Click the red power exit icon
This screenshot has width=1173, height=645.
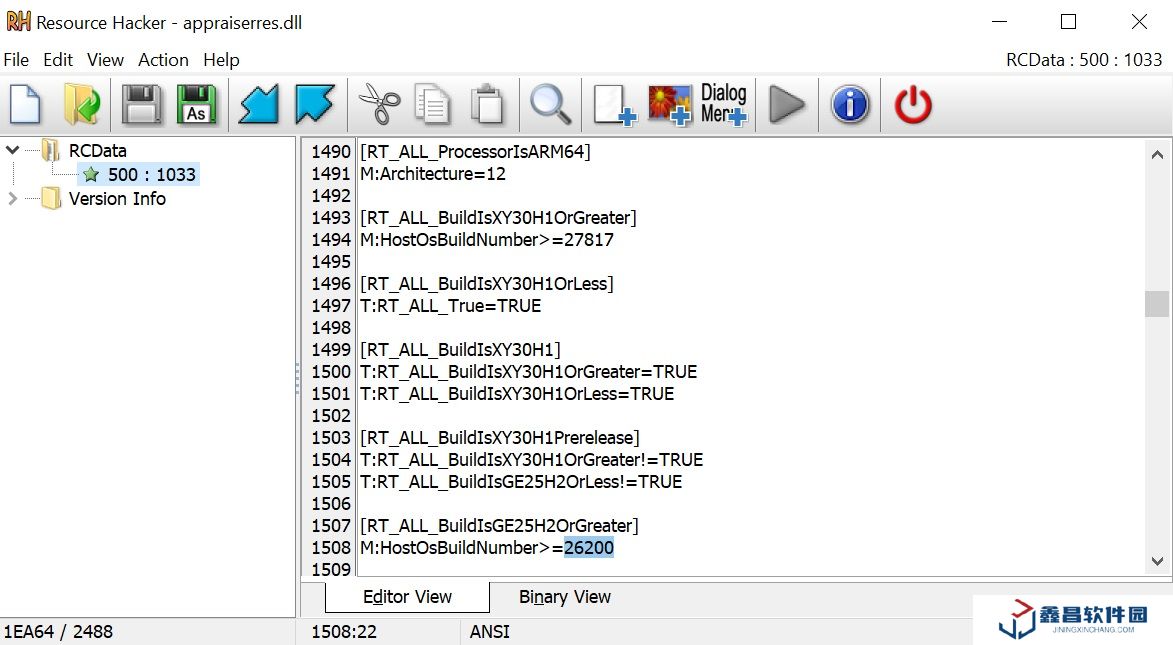click(x=912, y=104)
